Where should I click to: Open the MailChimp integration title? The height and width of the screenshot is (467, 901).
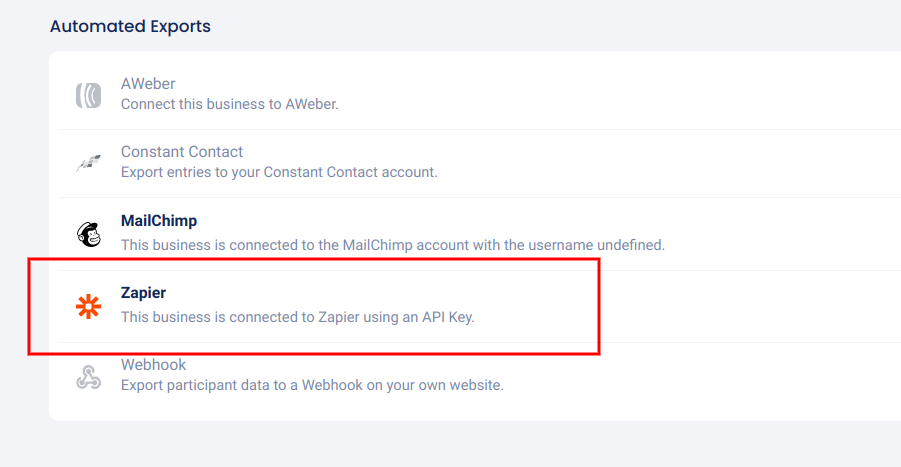(x=159, y=221)
